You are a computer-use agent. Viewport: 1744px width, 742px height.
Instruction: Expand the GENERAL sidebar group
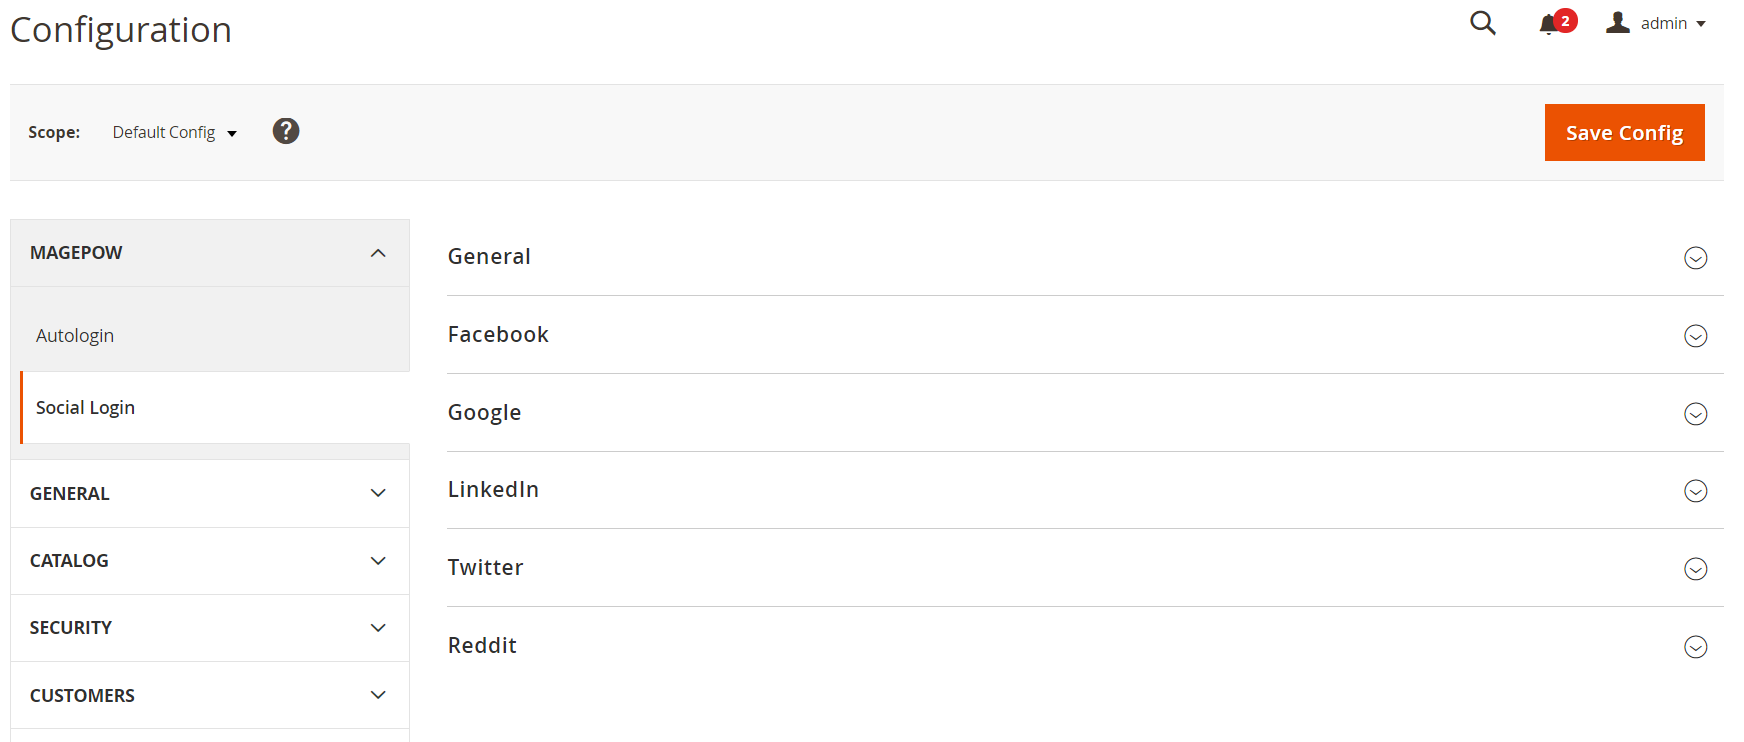pos(378,493)
